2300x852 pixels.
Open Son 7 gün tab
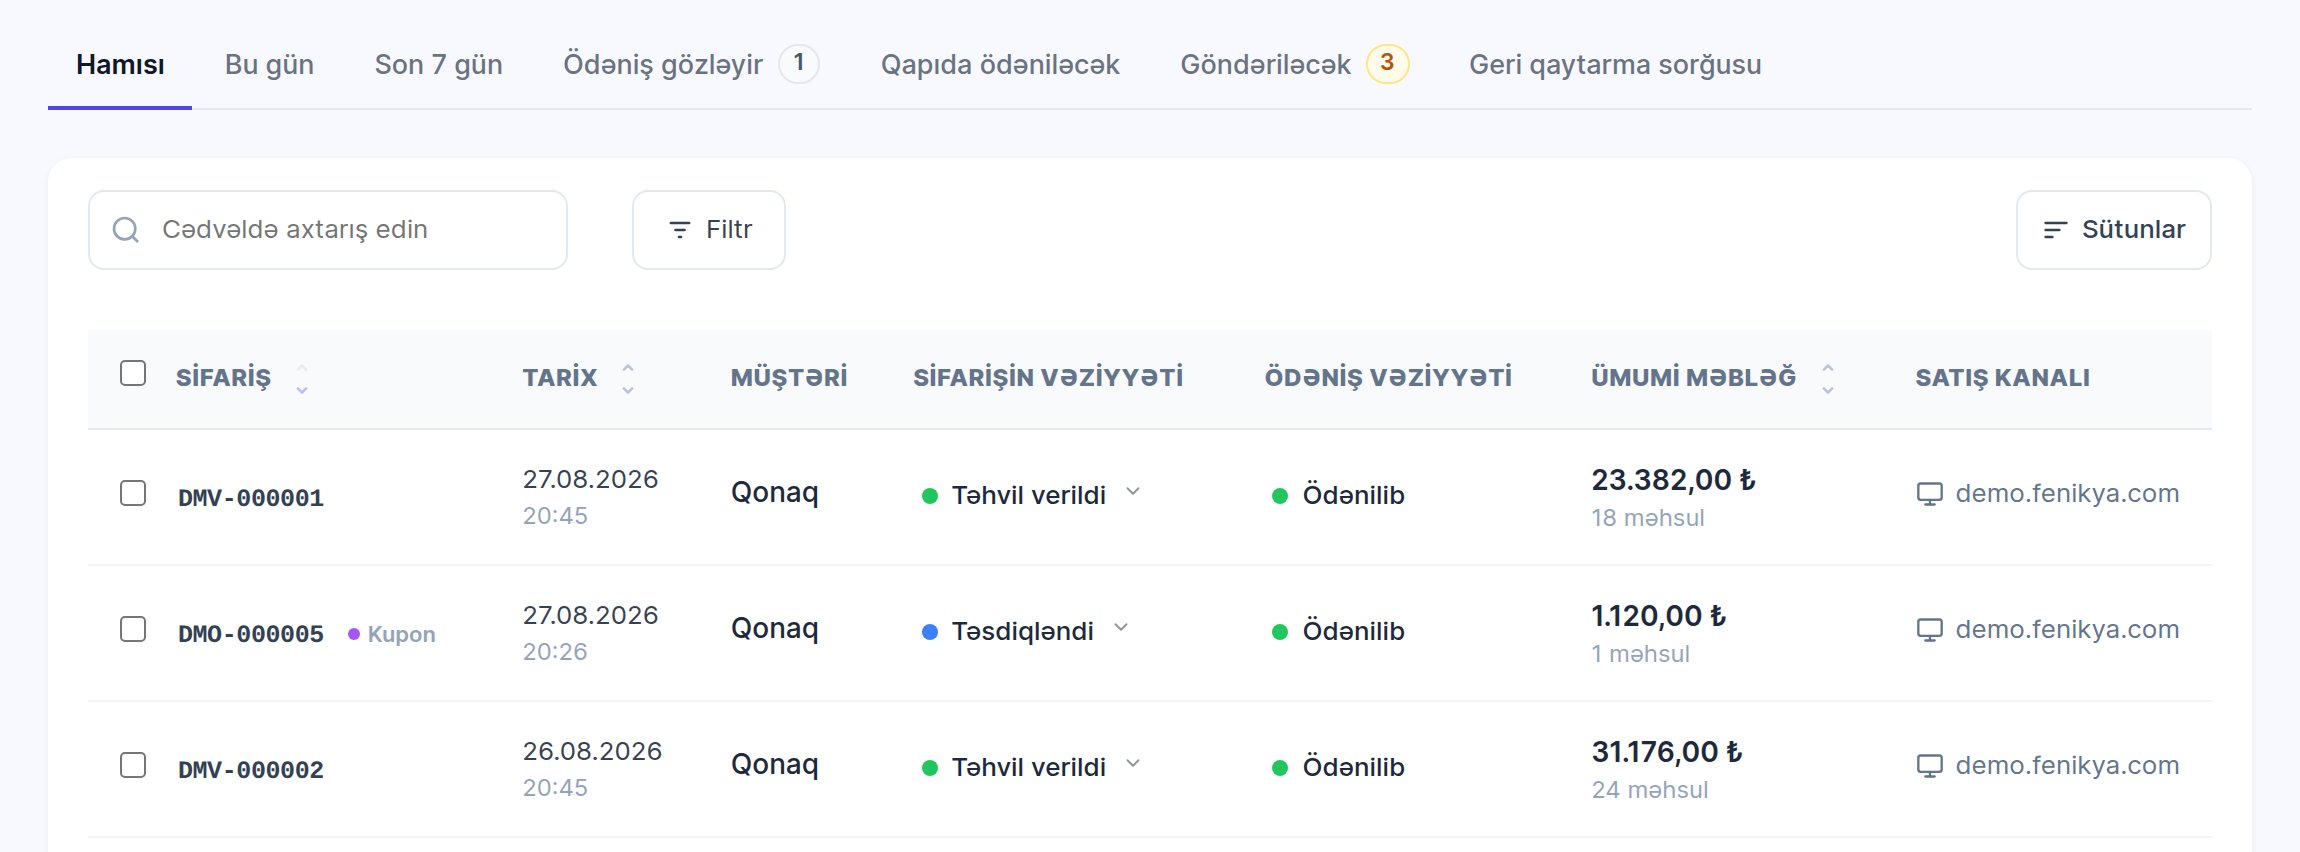(x=438, y=65)
